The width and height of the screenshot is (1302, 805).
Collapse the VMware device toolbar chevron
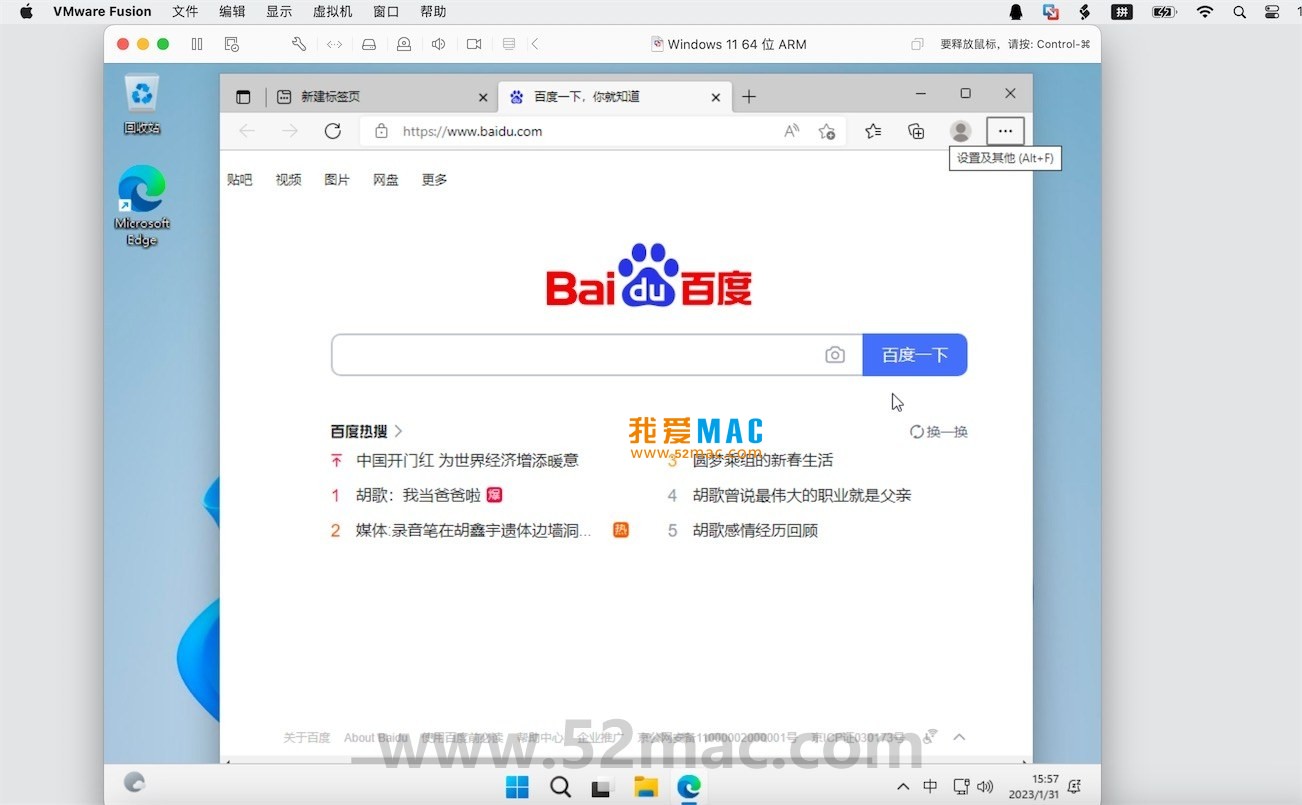point(535,44)
